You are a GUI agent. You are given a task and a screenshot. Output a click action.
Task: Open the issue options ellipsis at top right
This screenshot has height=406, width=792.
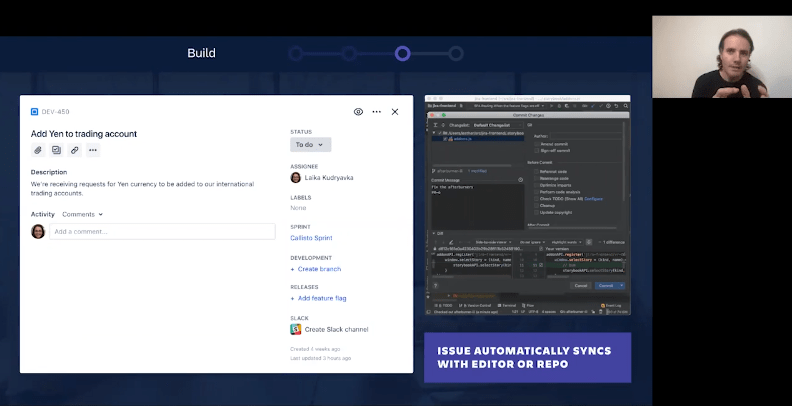377,112
